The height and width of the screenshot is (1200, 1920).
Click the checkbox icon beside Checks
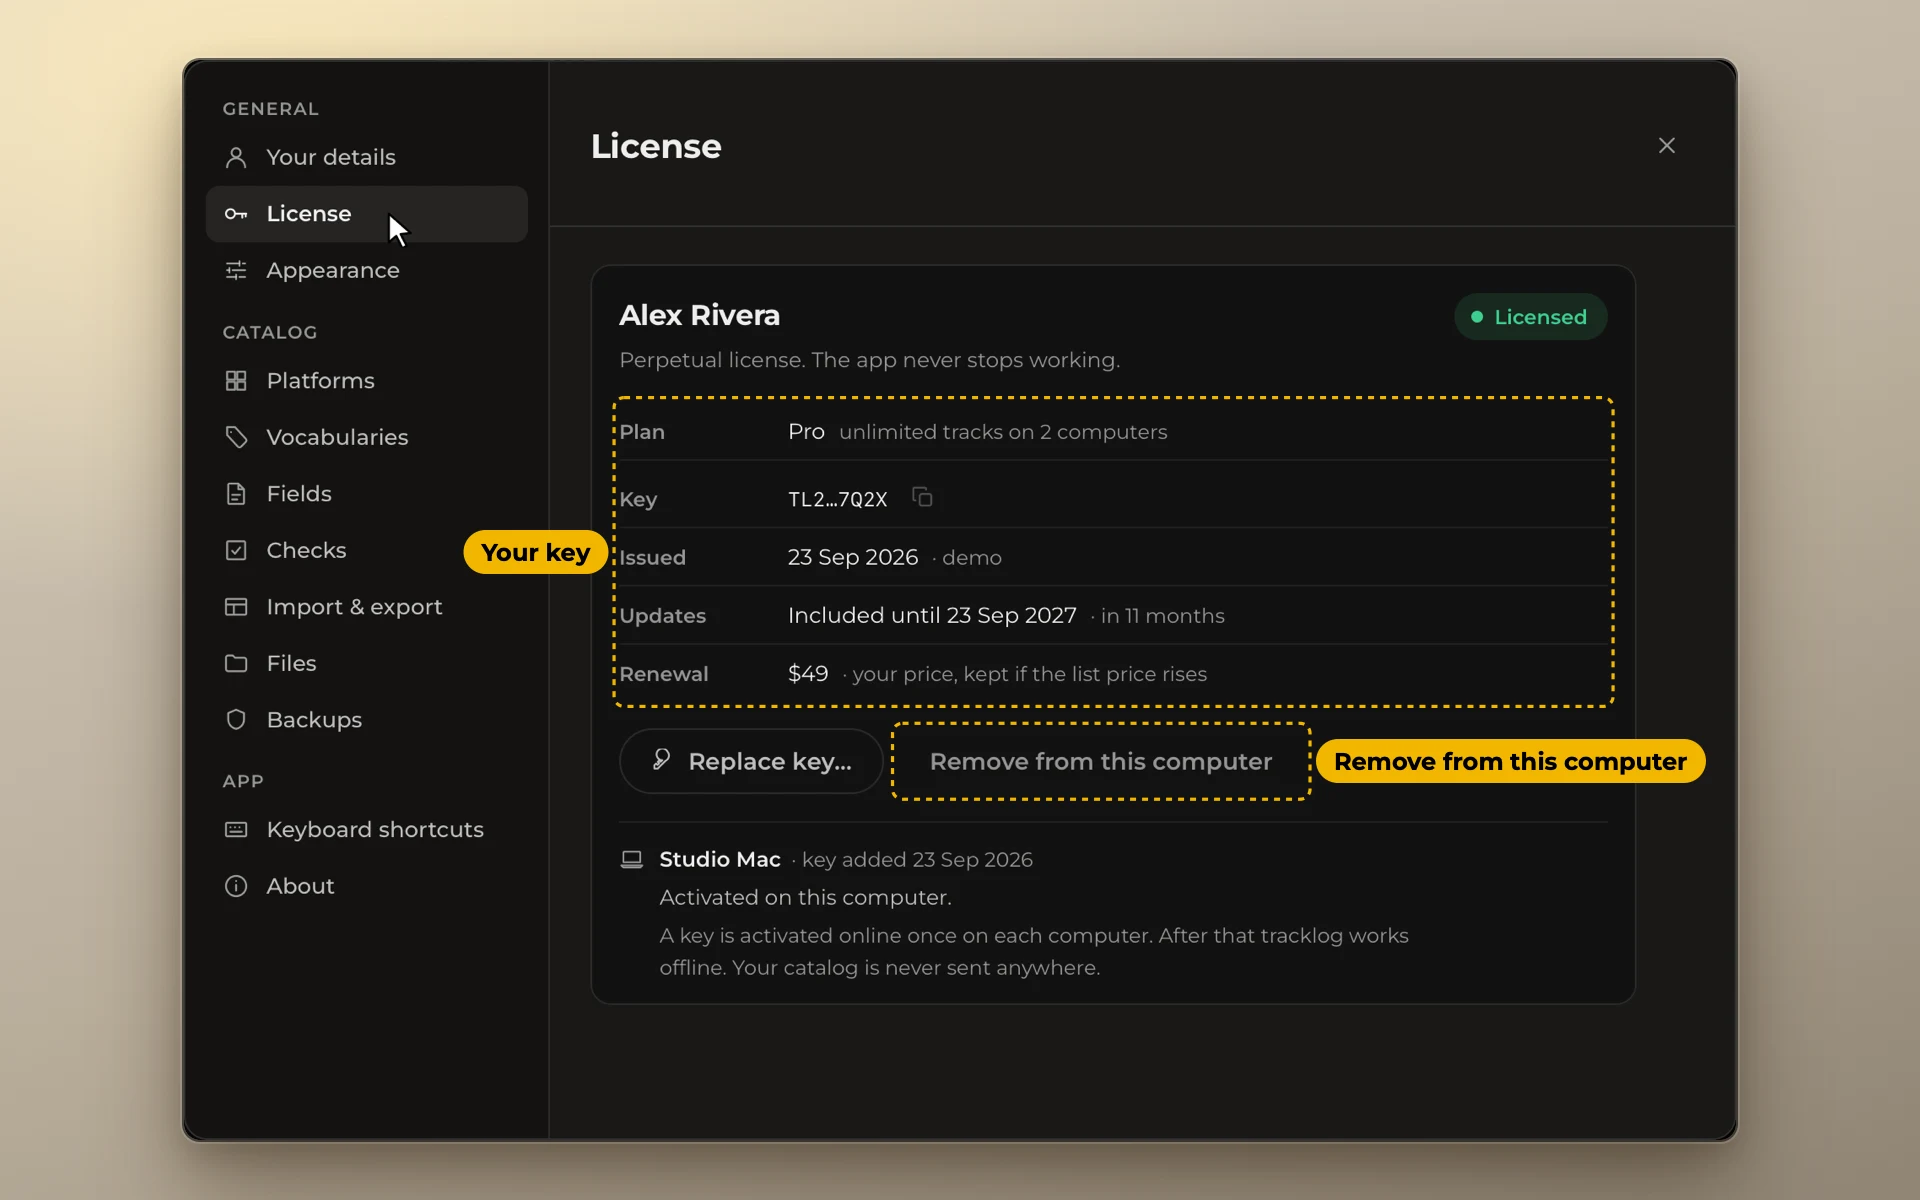(x=236, y=550)
